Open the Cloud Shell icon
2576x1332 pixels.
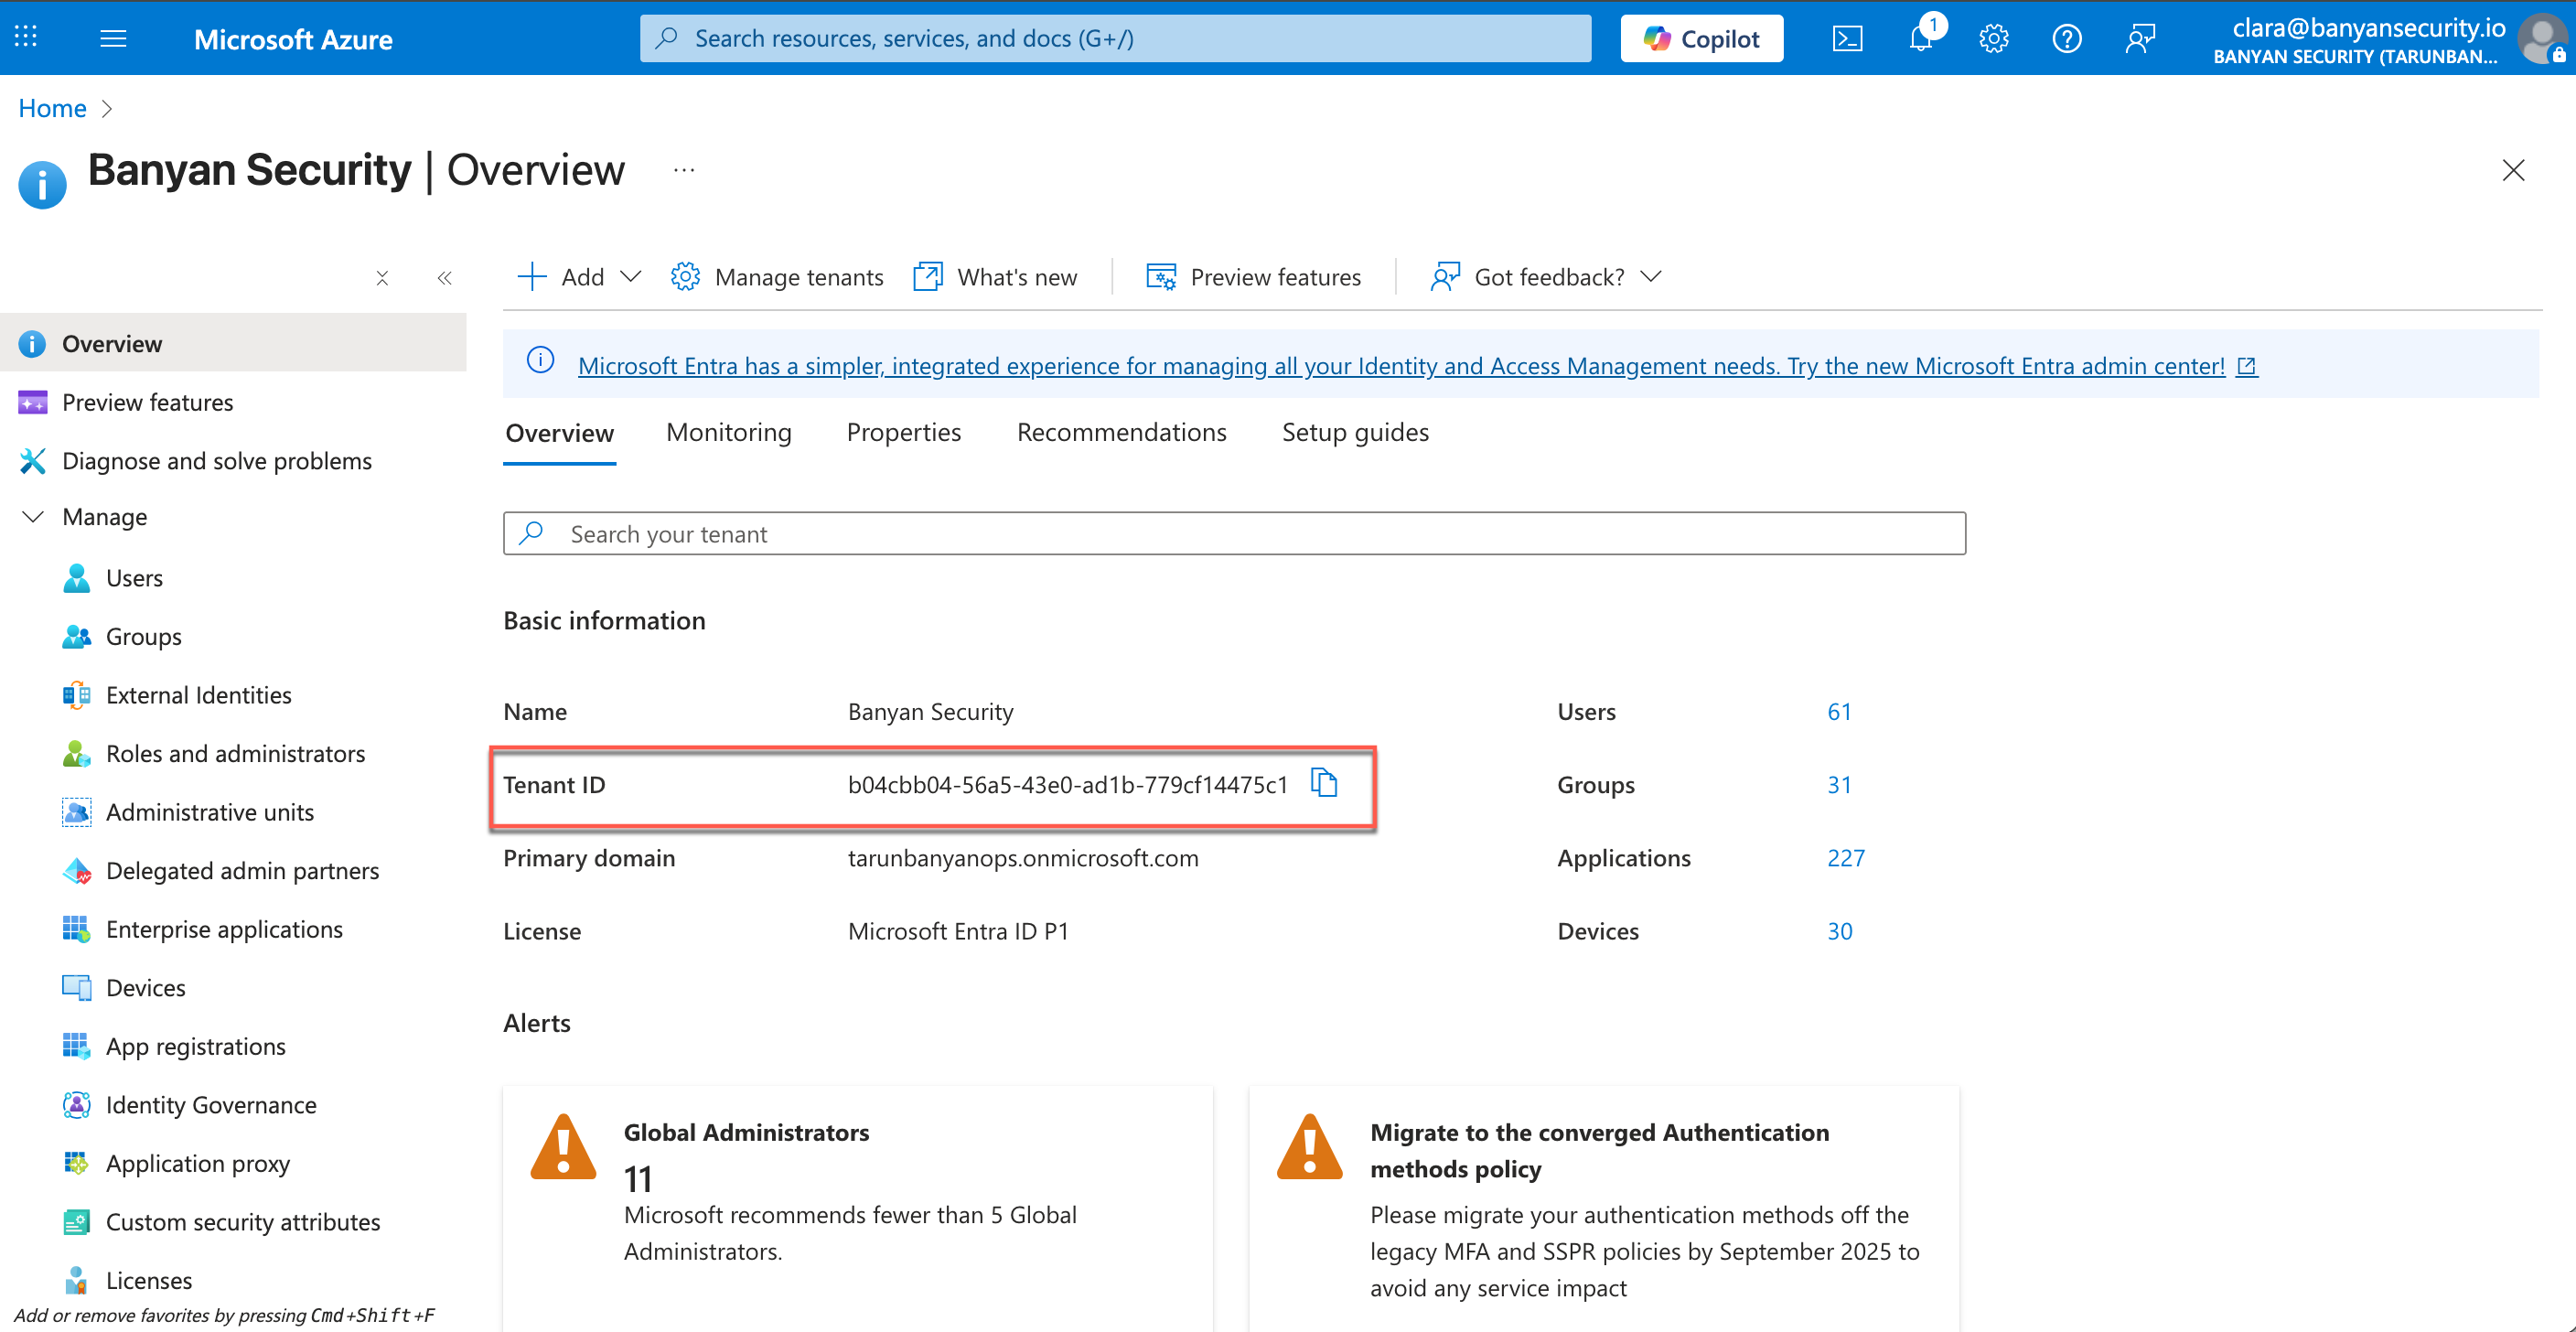[x=1846, y=39]
